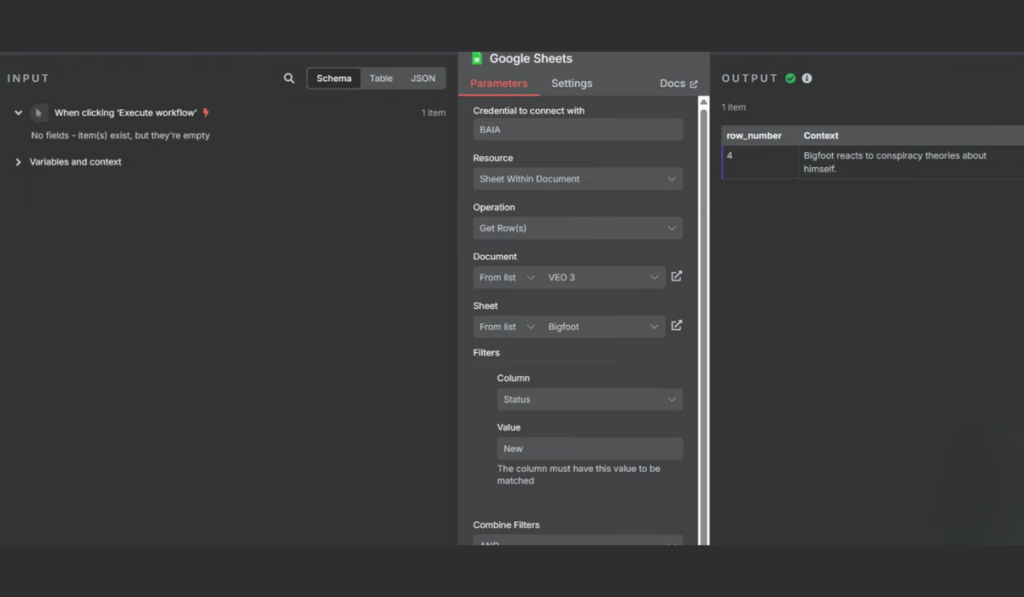Keep Schema view selected in Input panel
Viewport: 1024px width, 597px height.
pos(334,77)
